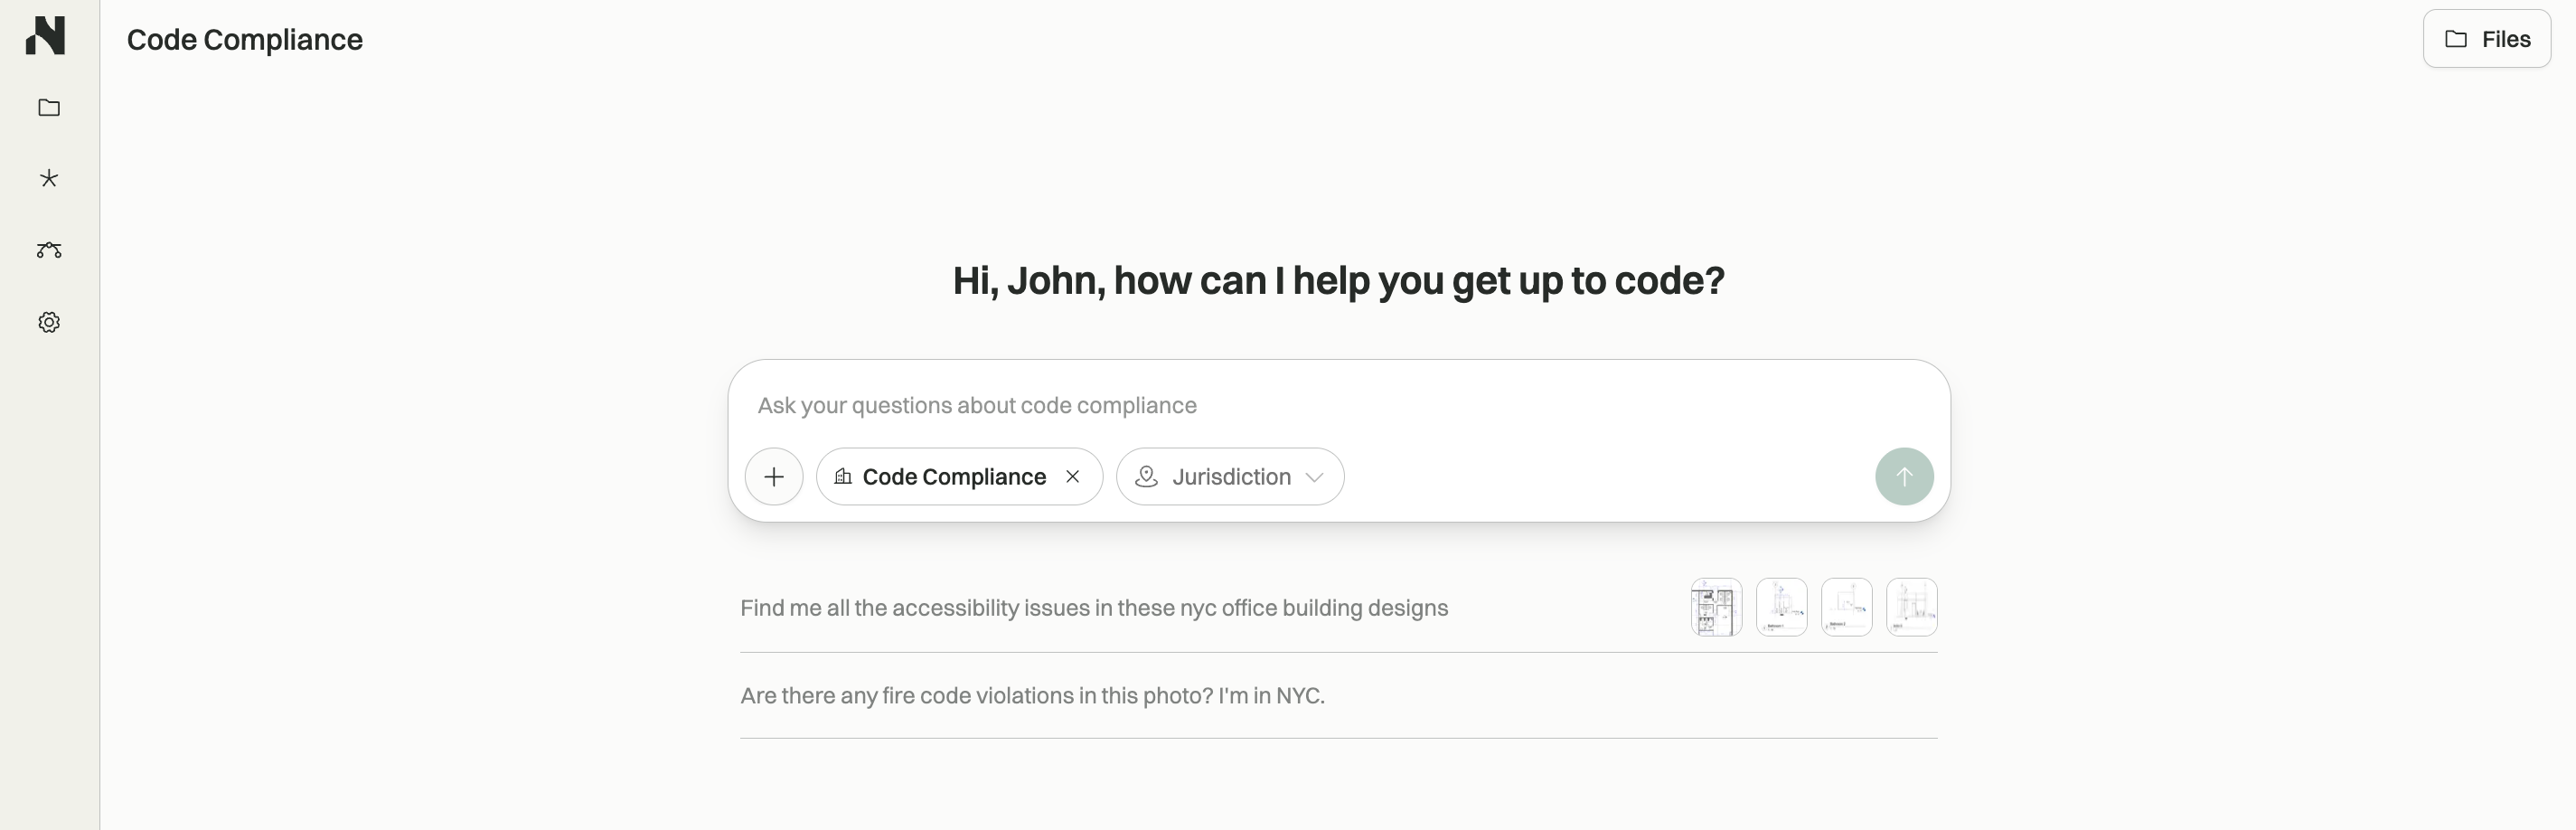Open the Files panel

(2487, 38)
